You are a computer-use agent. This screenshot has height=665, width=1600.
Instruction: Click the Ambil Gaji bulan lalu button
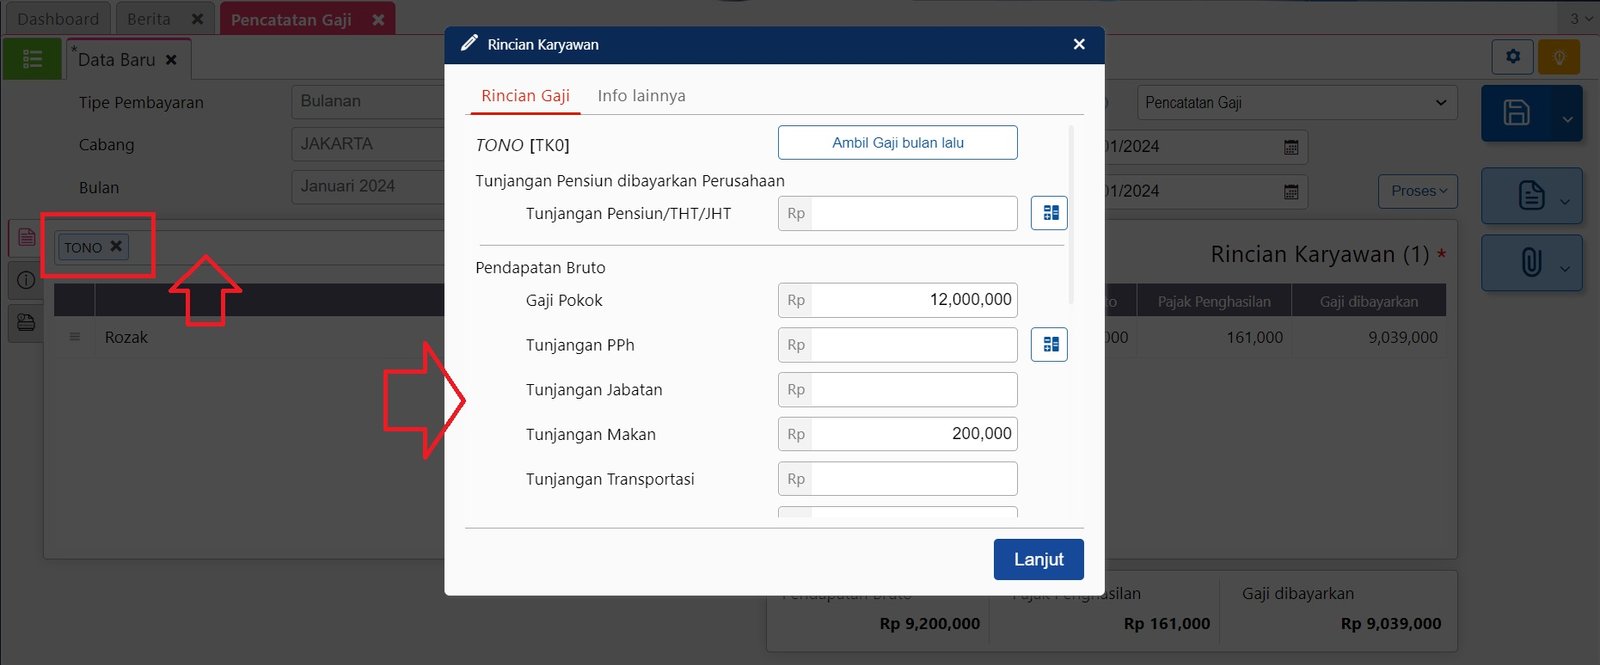click(897, 143)
